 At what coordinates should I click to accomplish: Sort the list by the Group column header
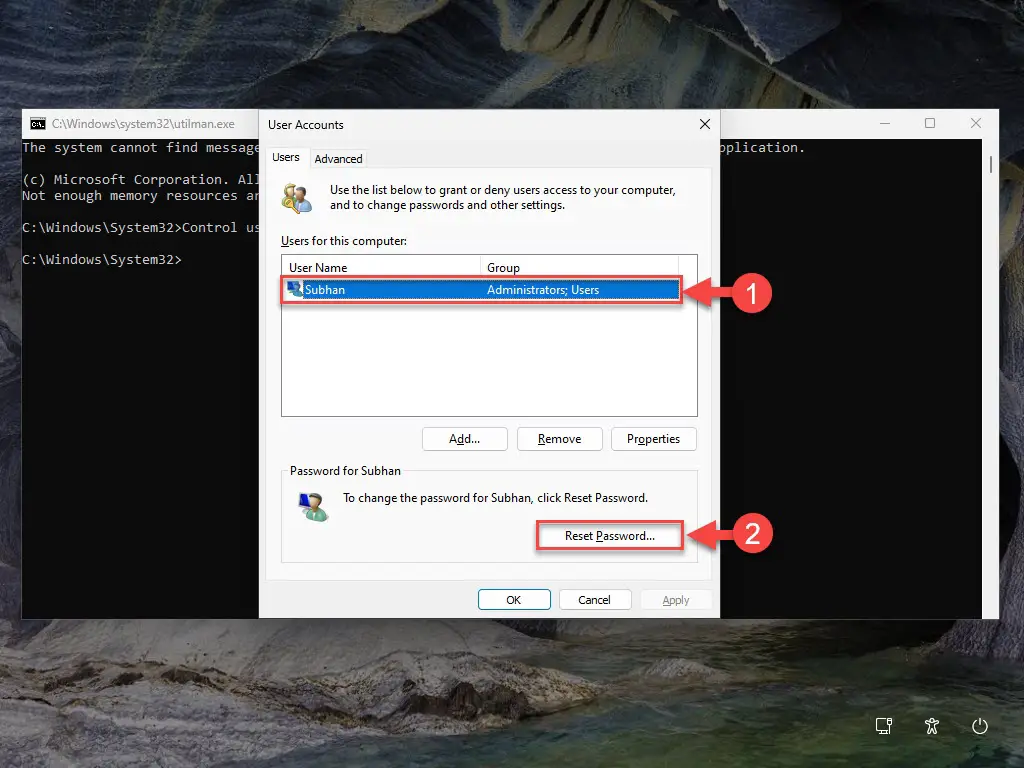tap(503, 267)
